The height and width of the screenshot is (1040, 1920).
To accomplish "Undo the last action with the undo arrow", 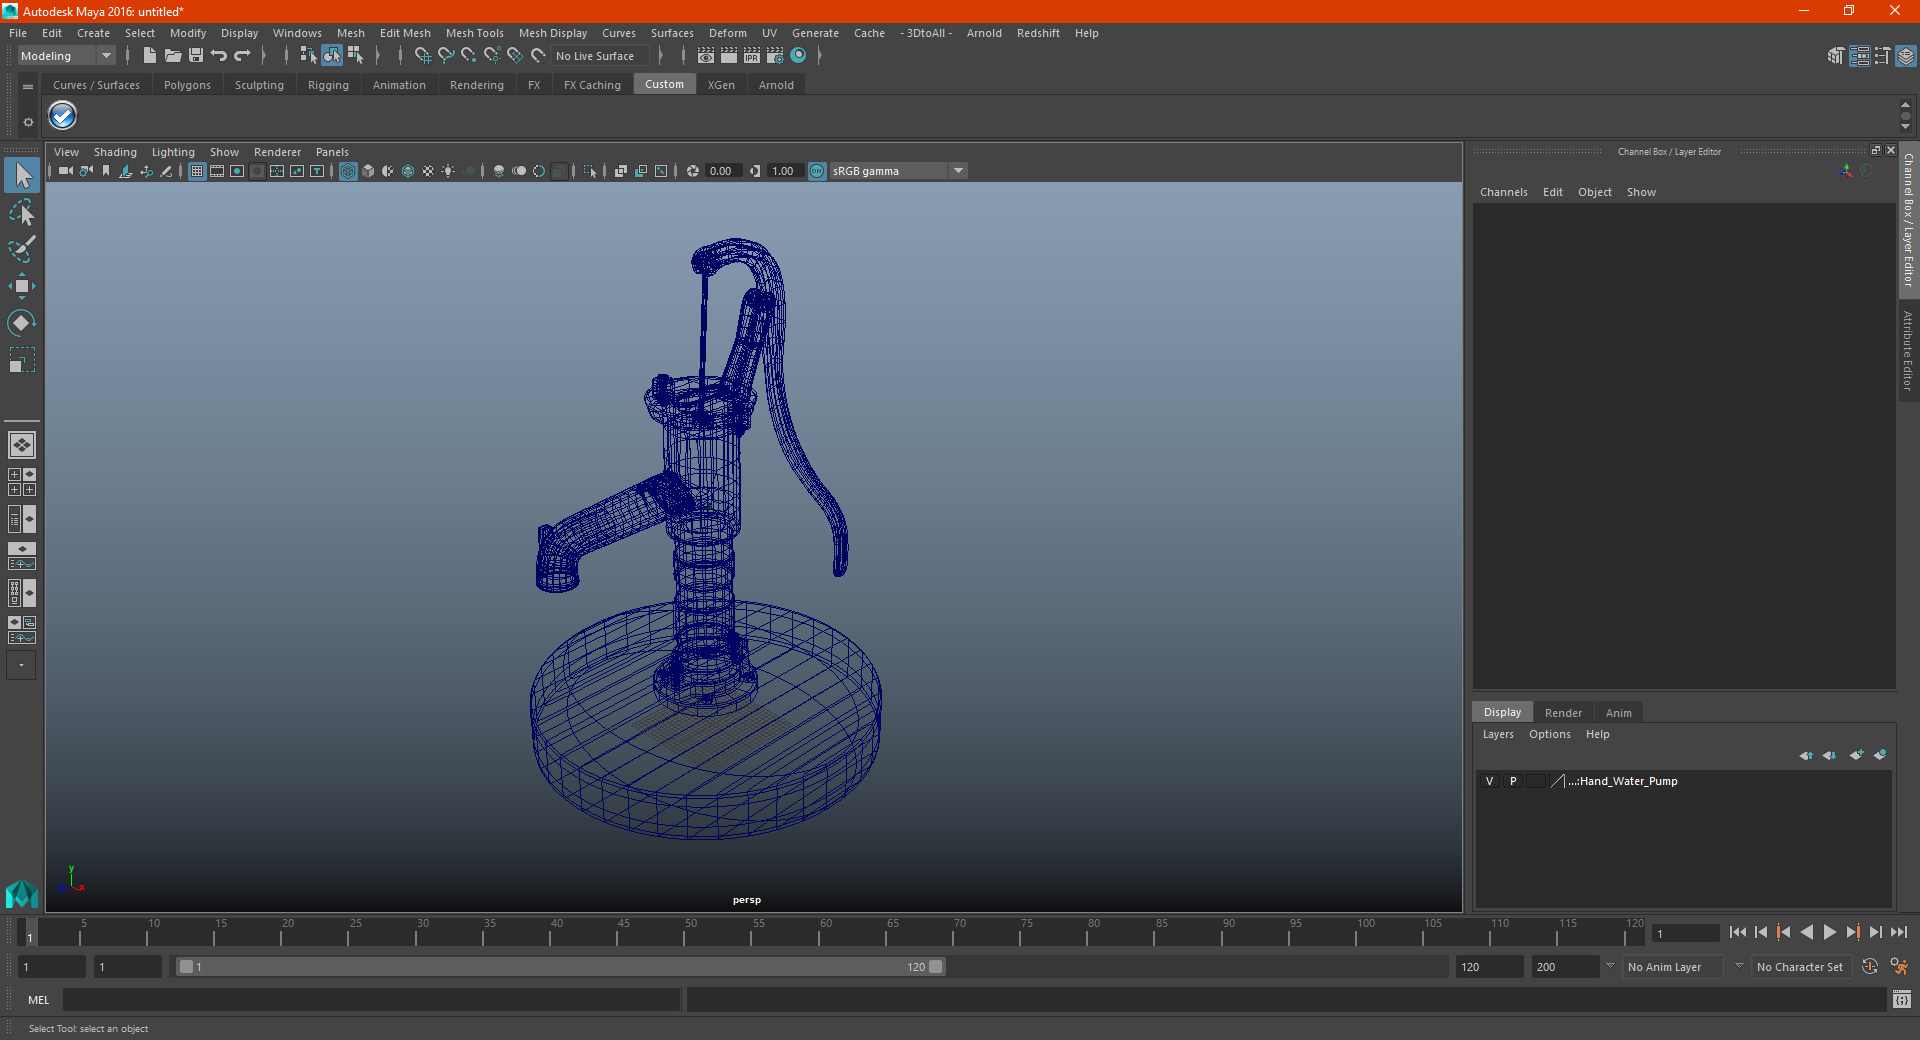I will (x=219, y=56).
